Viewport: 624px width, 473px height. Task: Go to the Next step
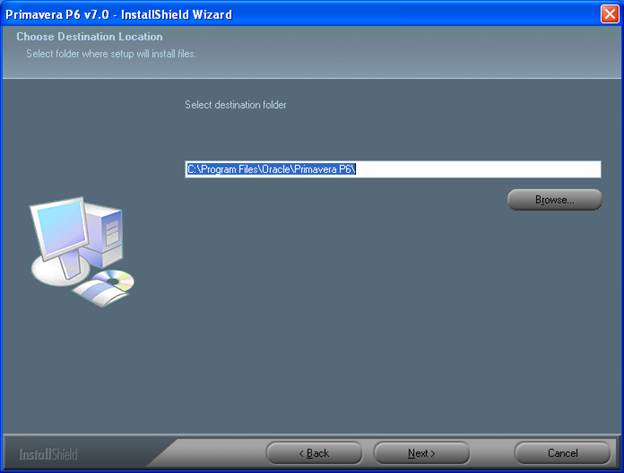coord(421,453)
